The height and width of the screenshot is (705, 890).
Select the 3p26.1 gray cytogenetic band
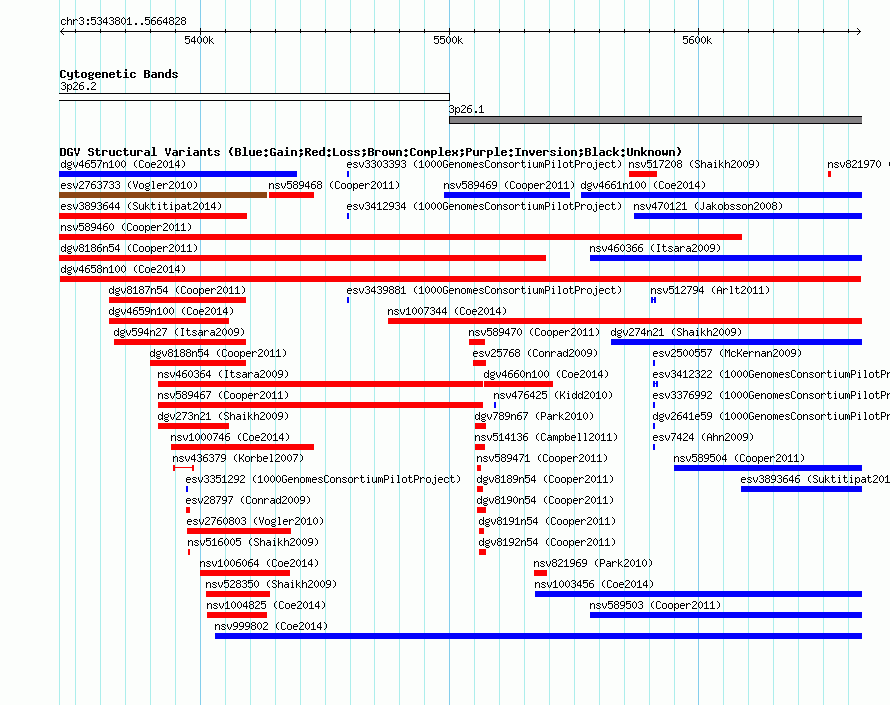coord(656,120)
